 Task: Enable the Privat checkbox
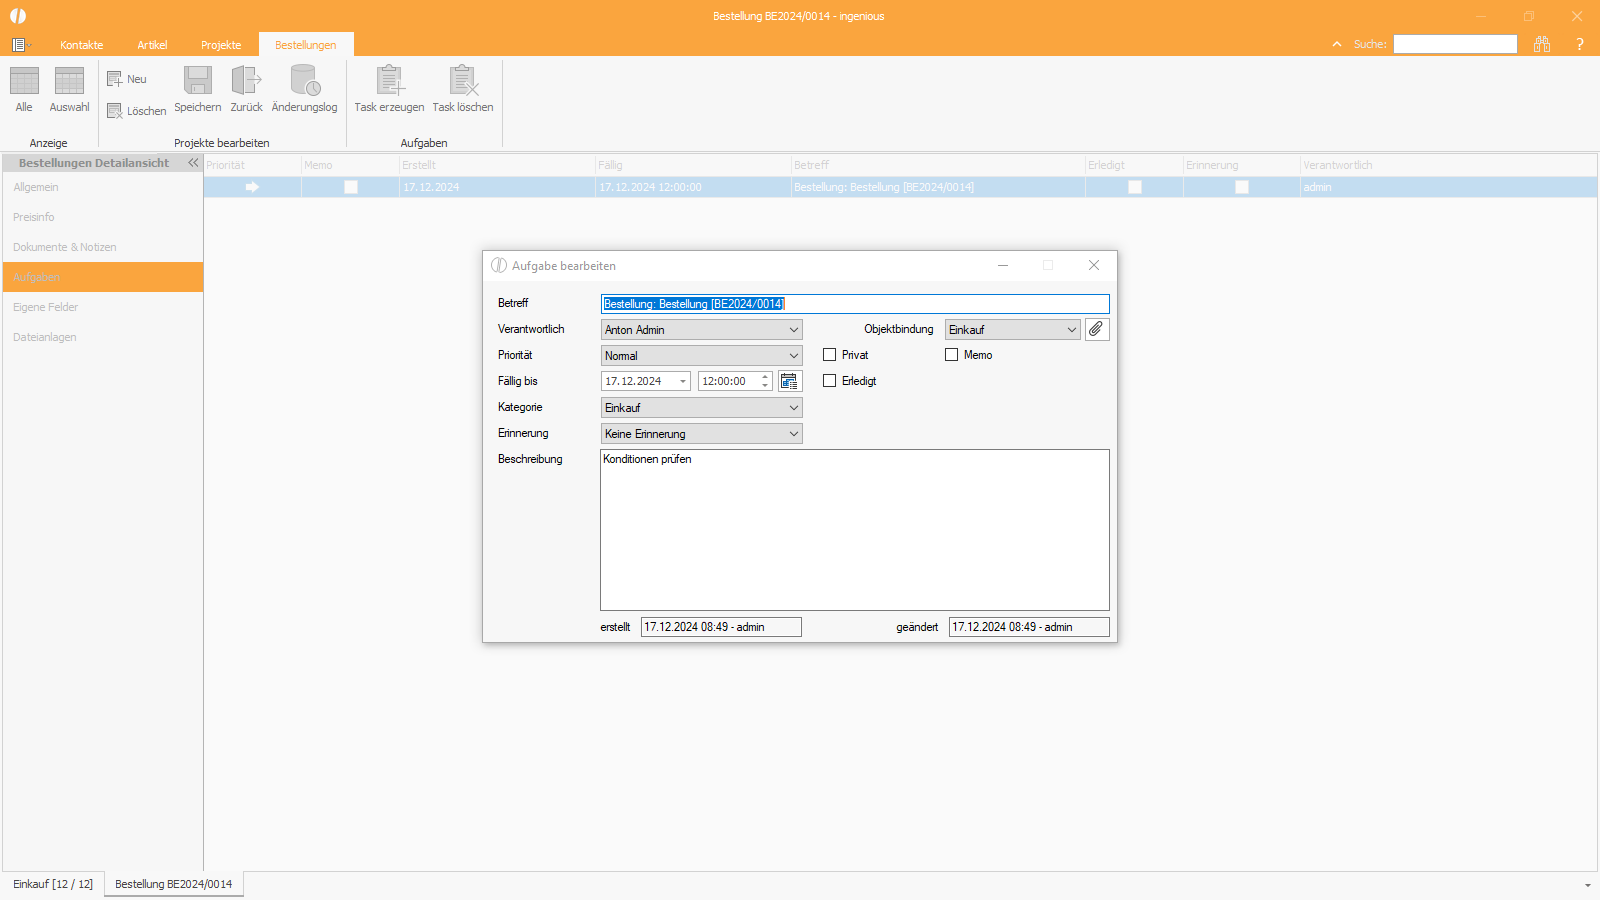click(x=829, y=355)
